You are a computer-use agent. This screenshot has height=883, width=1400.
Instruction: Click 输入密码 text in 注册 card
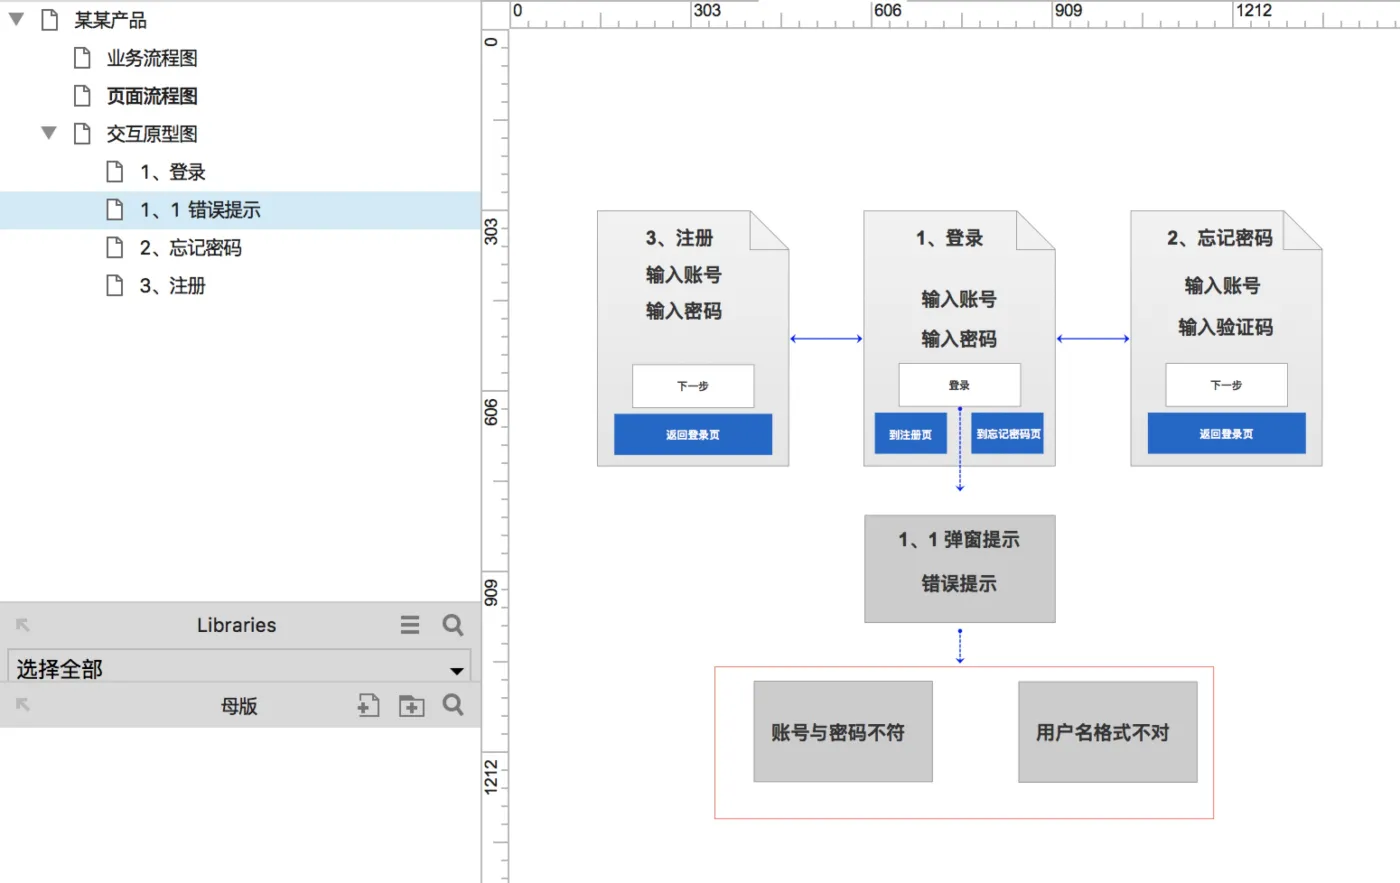tap(684, 311)
